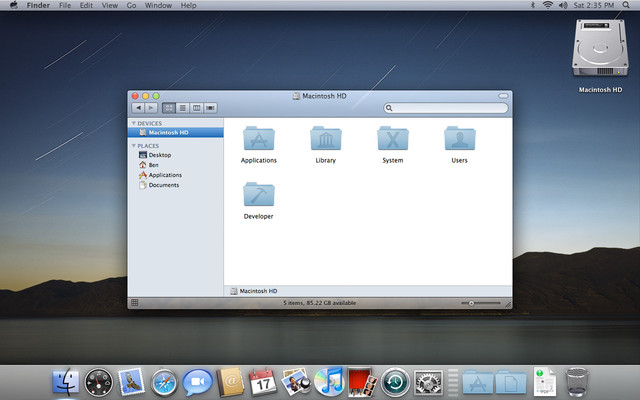Open the Go menu
Screen dimensions: 640x400
click(131, 5)
